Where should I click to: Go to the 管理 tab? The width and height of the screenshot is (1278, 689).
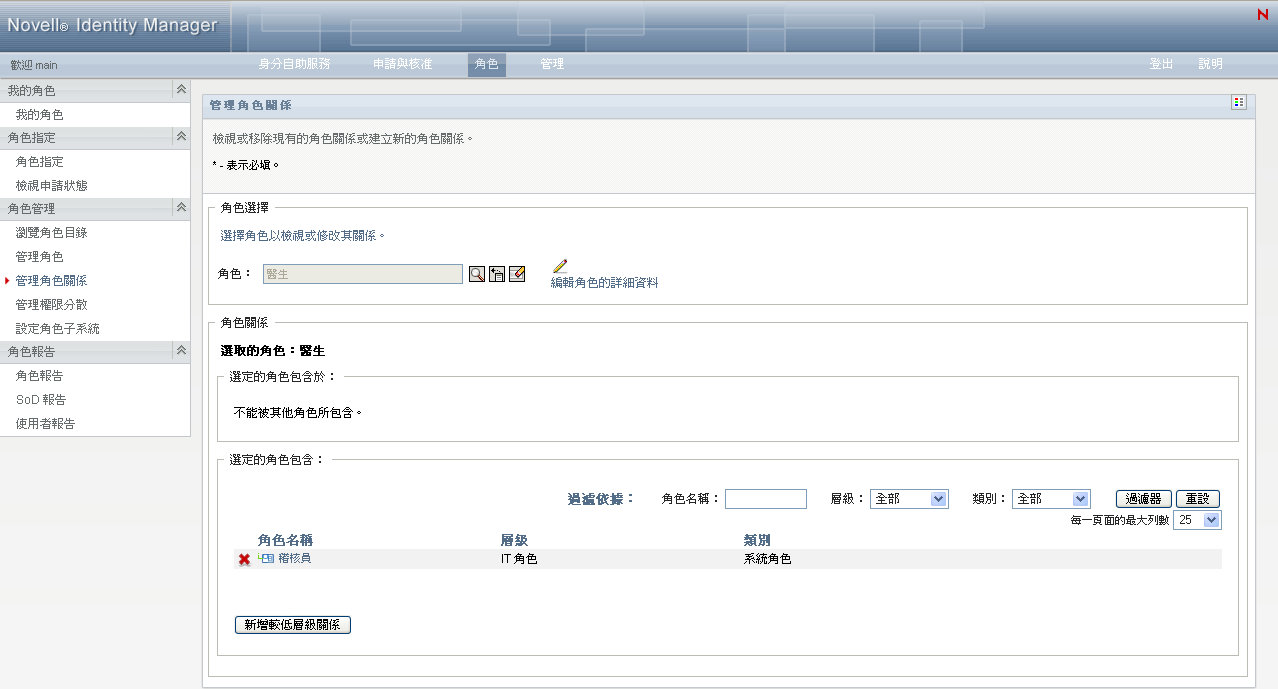[552, 64]
